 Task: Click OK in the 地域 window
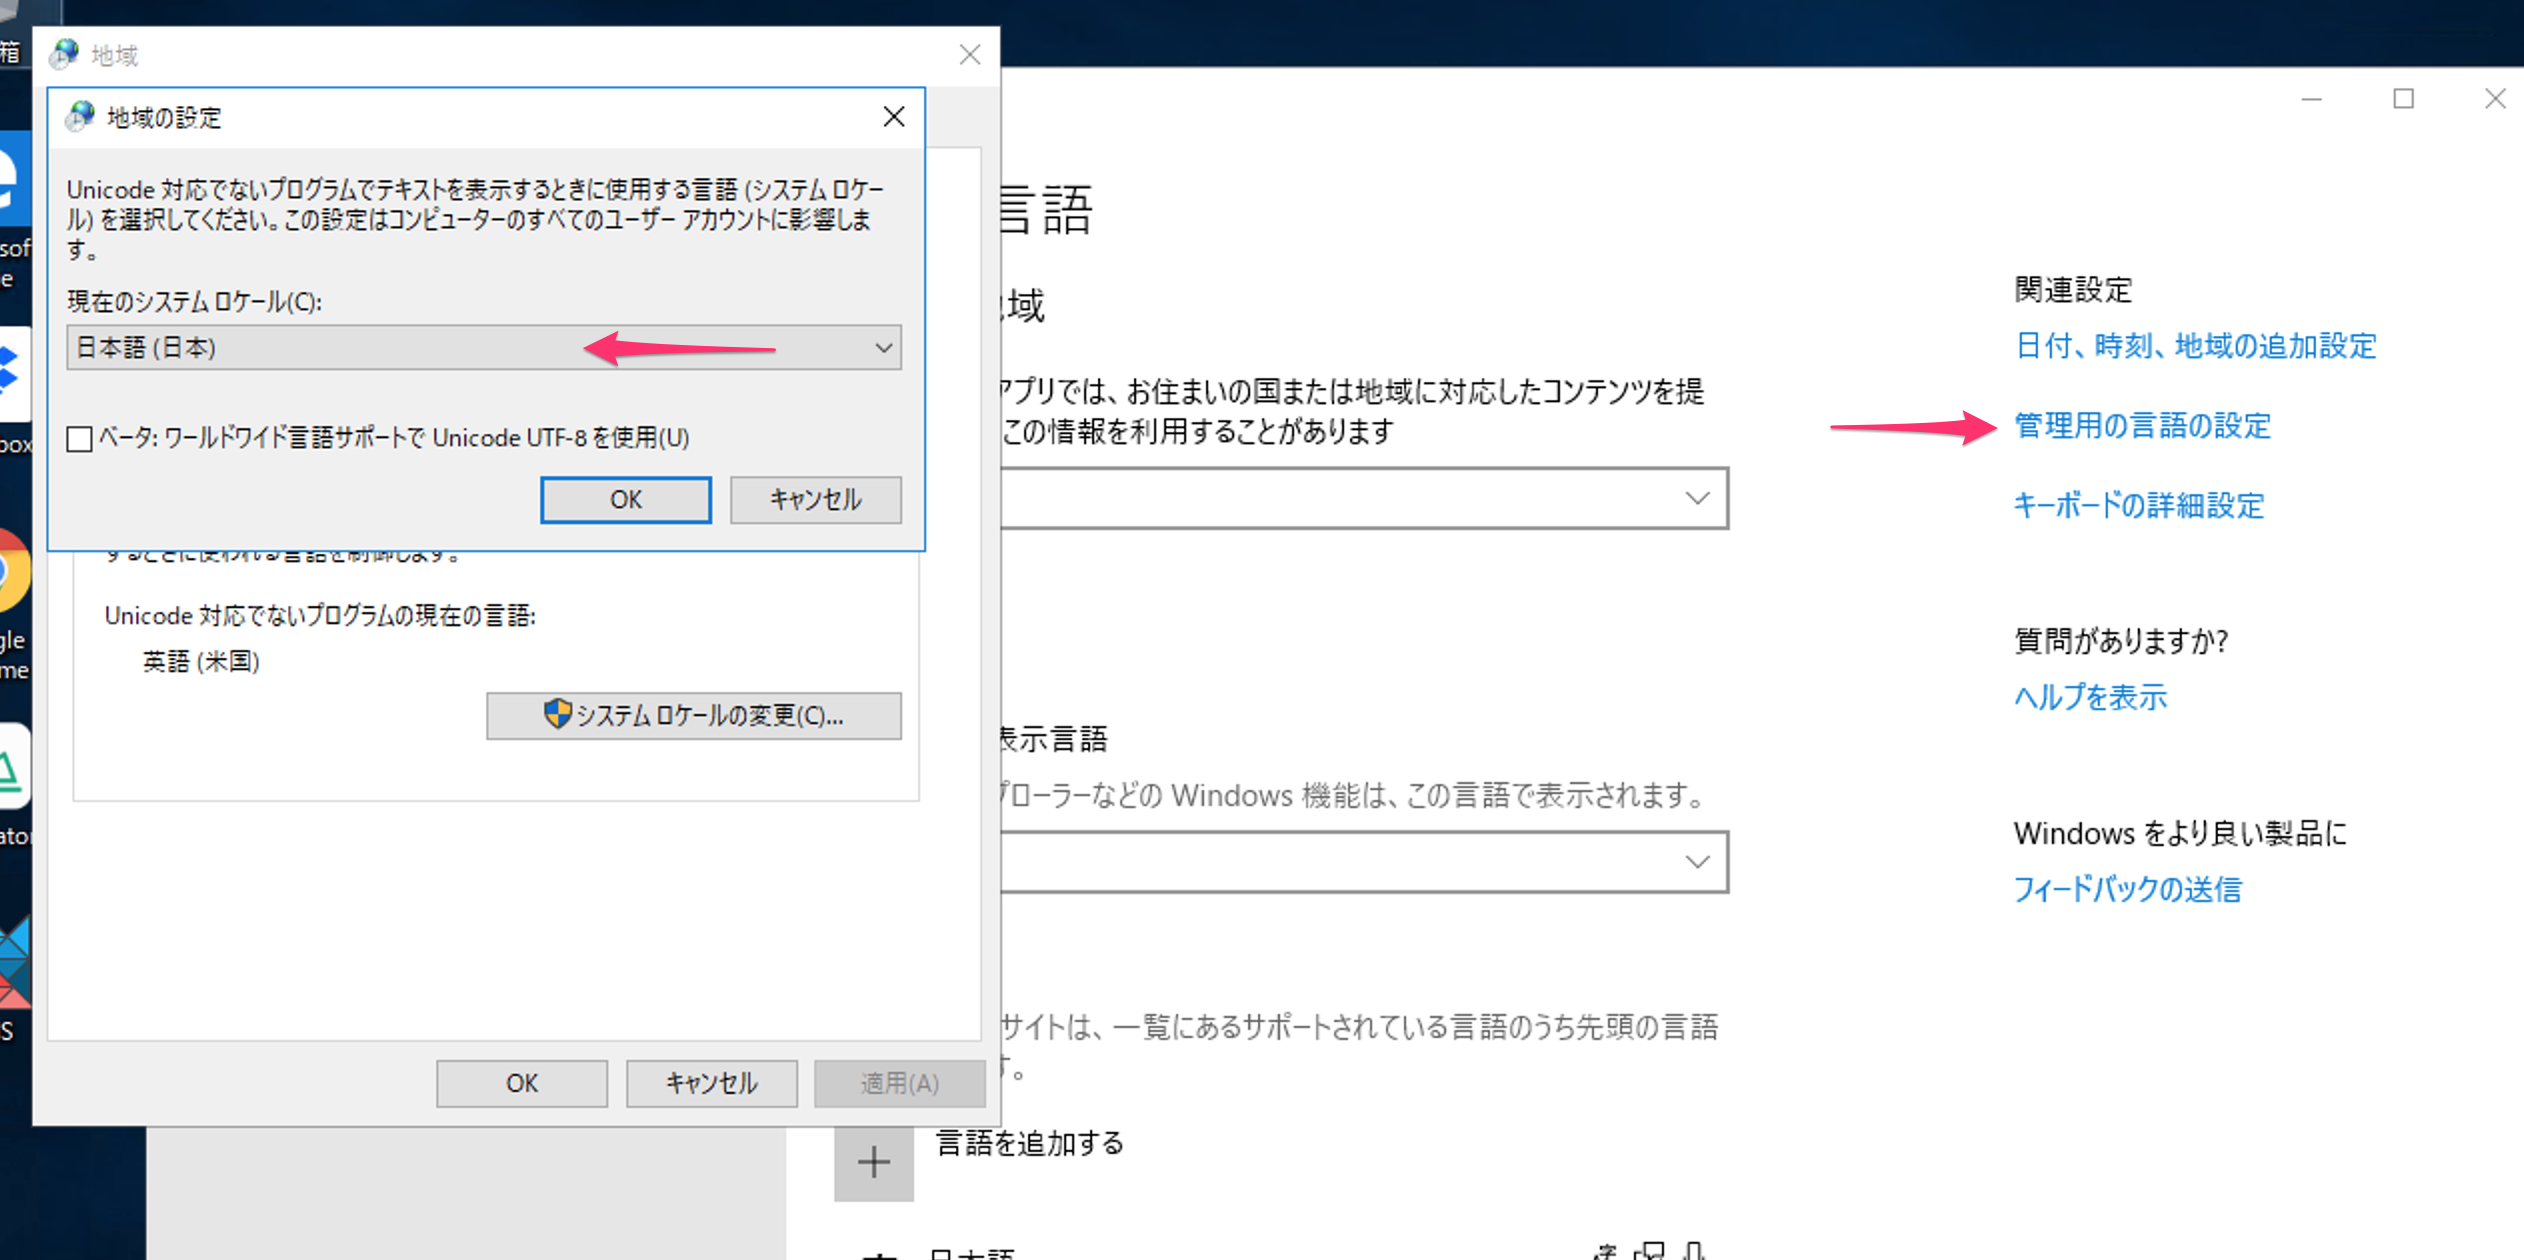(521, 1083)
